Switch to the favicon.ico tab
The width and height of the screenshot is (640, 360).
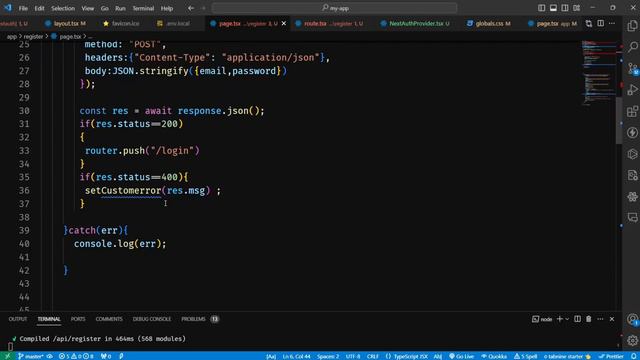click(x=121, y=23)
